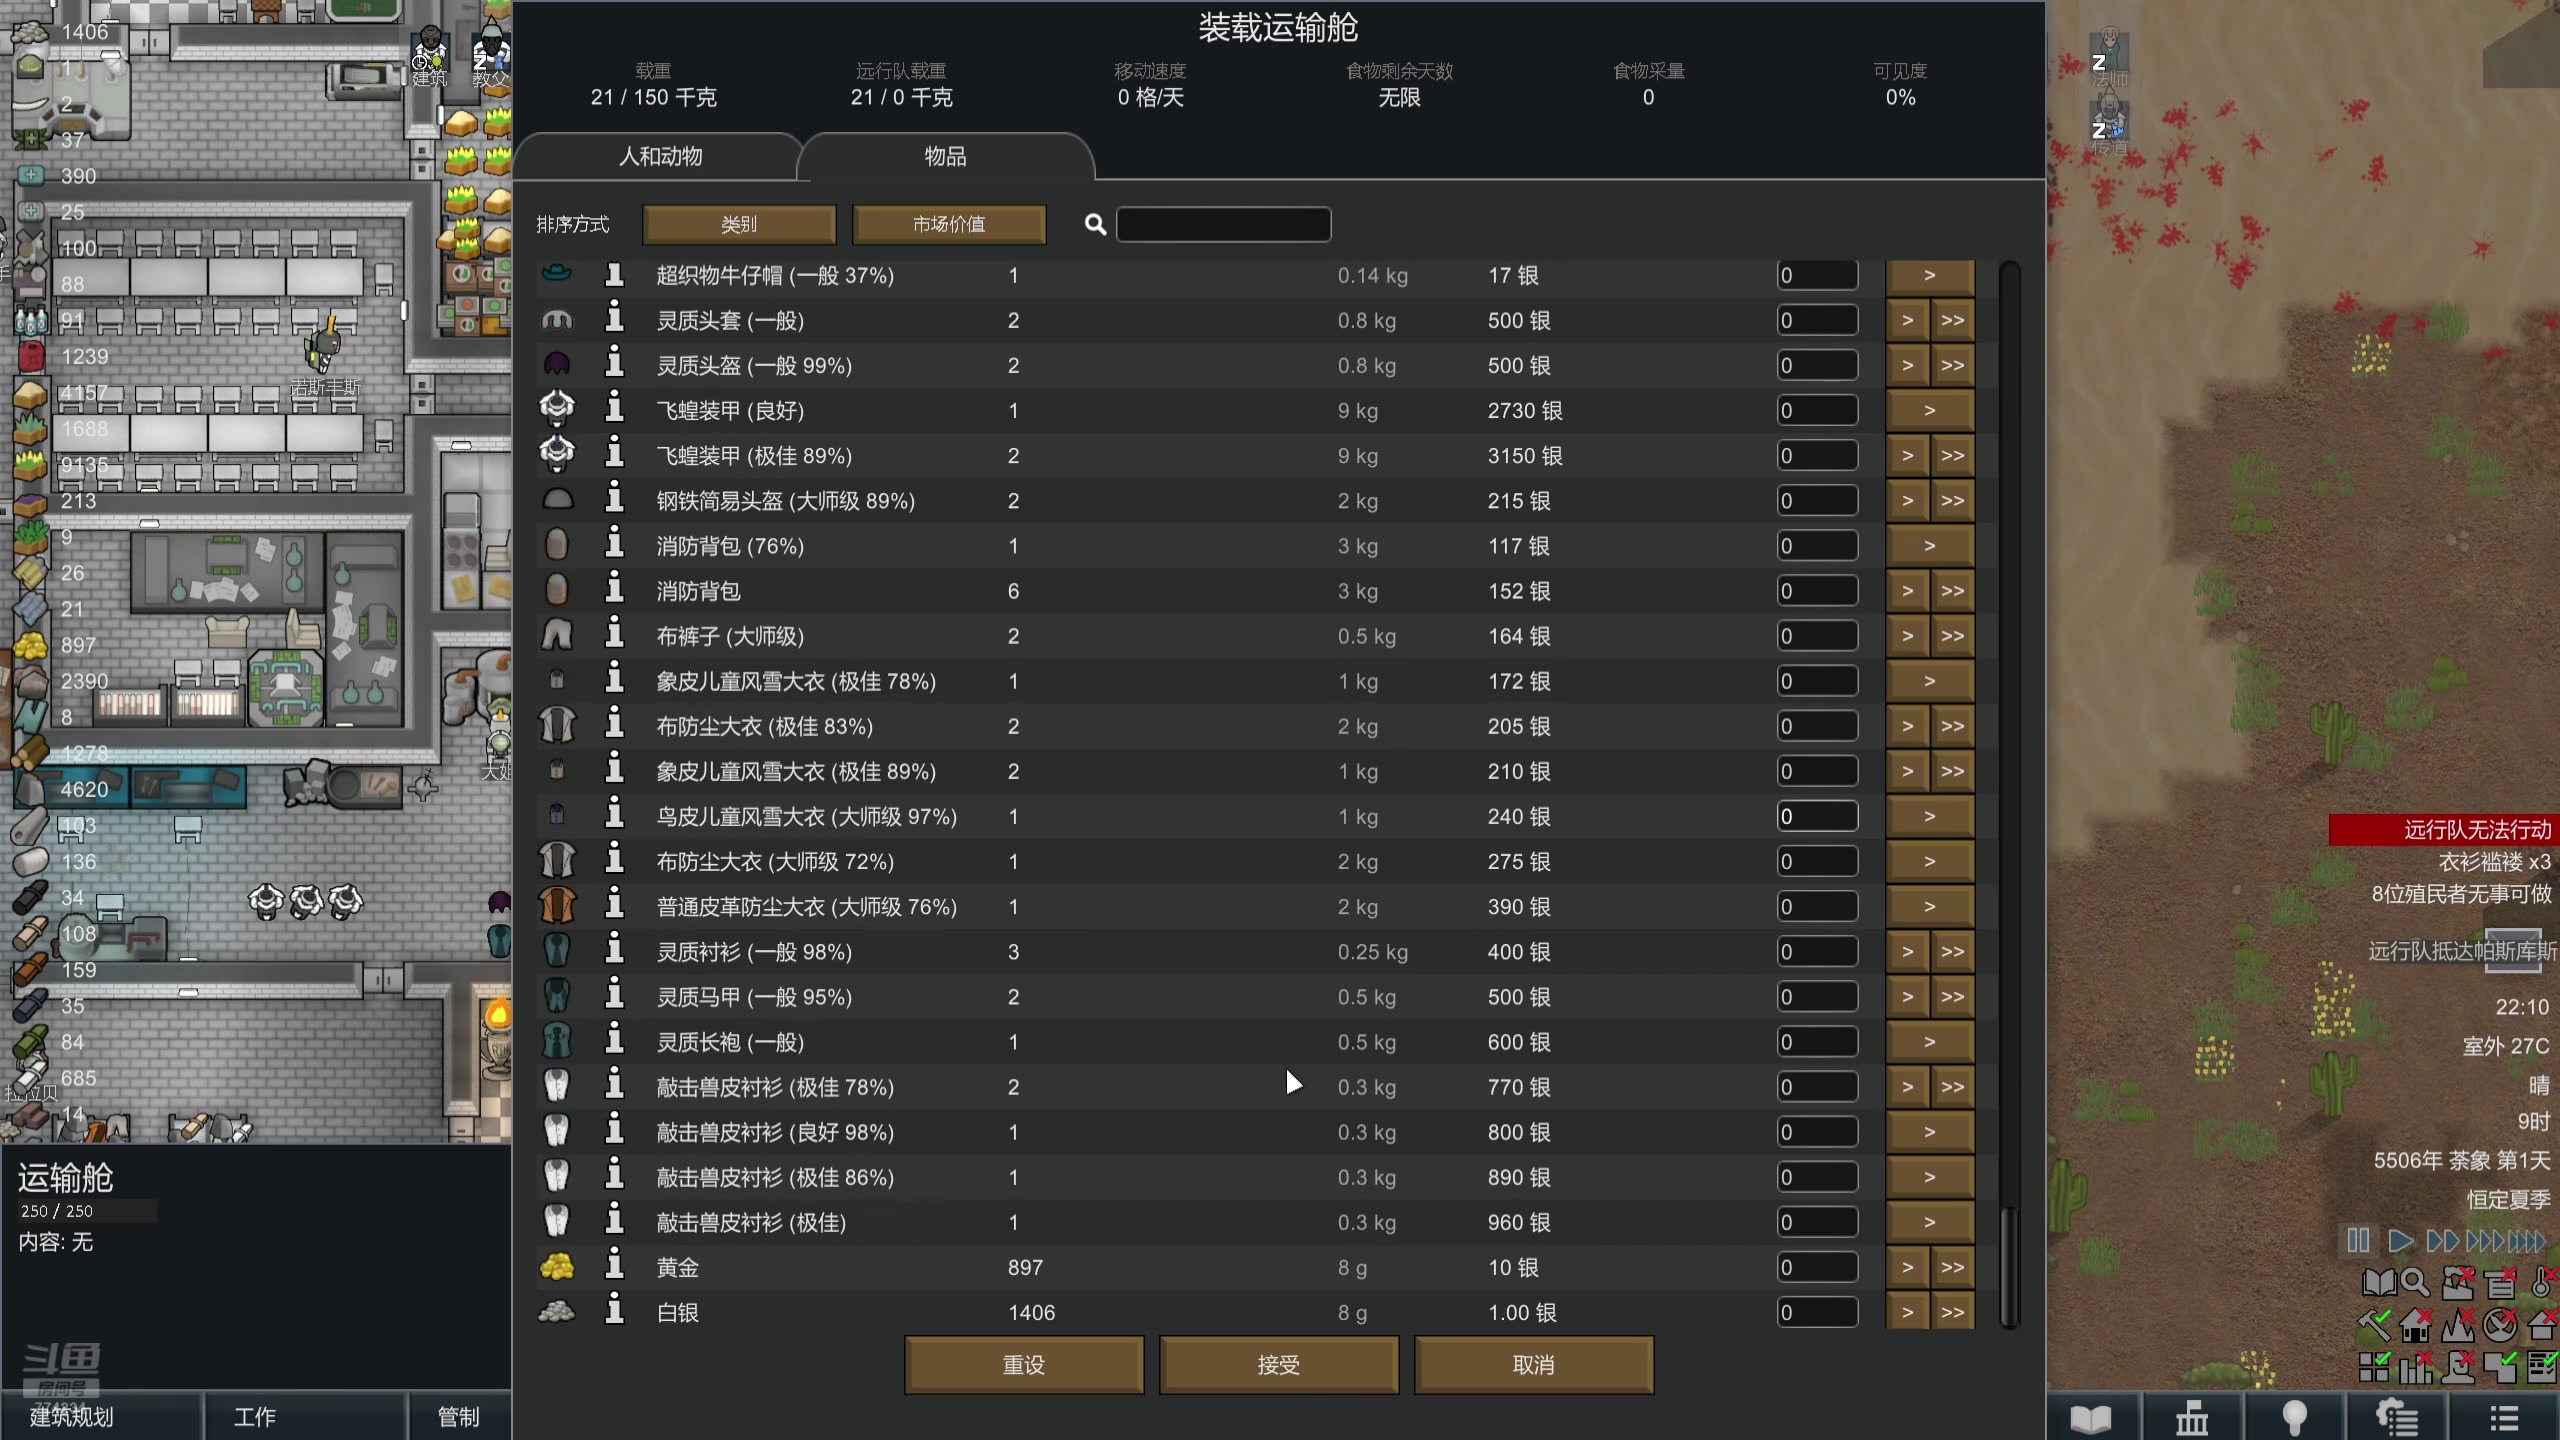Screen dimensions: 2560x1440
Task: Click 接受 to confirm loading
Action: click(1279, 1364)
